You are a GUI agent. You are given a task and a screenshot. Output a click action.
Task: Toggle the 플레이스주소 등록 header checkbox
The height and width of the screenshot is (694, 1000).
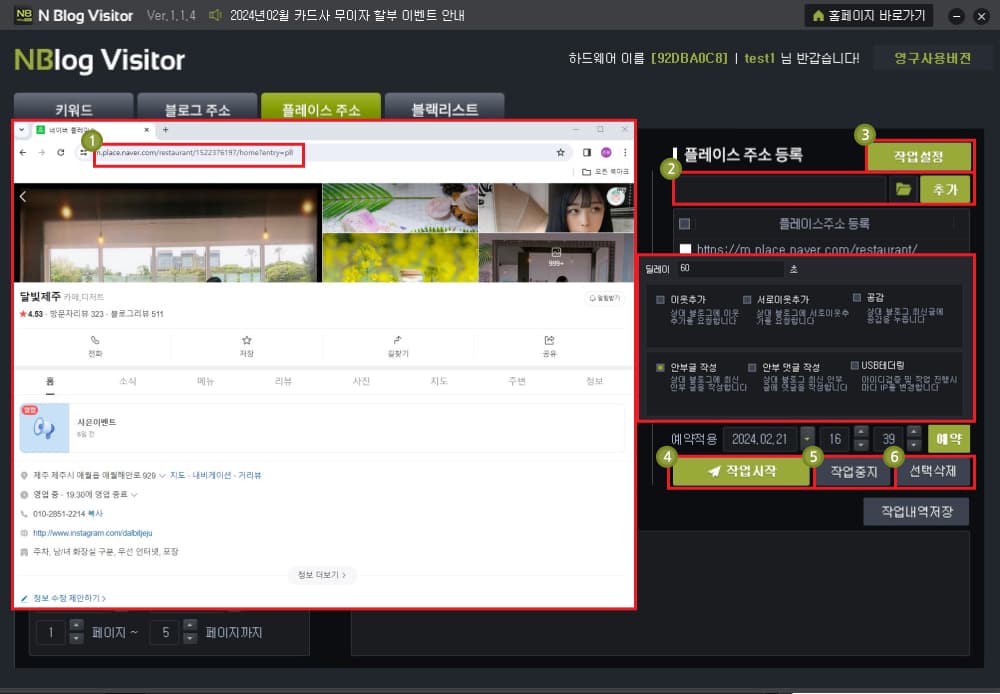coord(684,224)
